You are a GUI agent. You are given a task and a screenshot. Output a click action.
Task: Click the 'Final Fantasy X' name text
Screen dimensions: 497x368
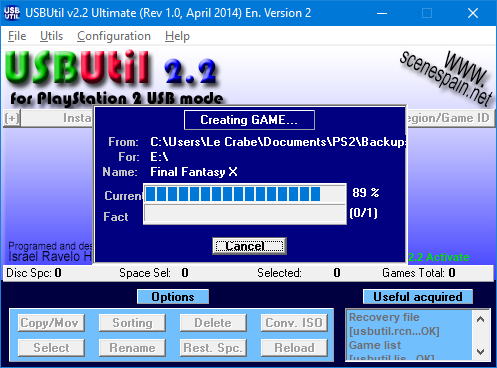coord(194,172)
